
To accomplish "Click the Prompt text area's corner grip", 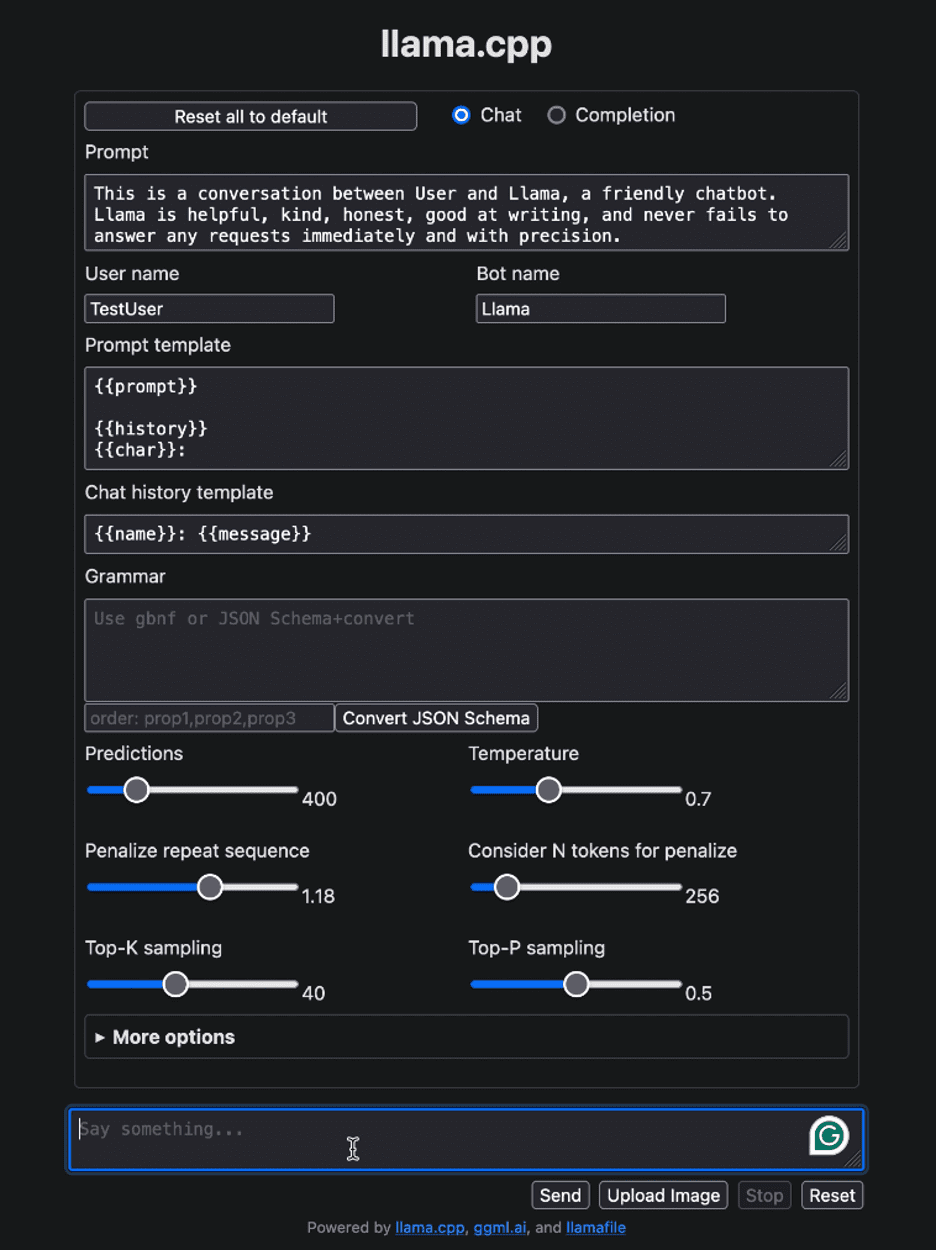I will point(839,240).
